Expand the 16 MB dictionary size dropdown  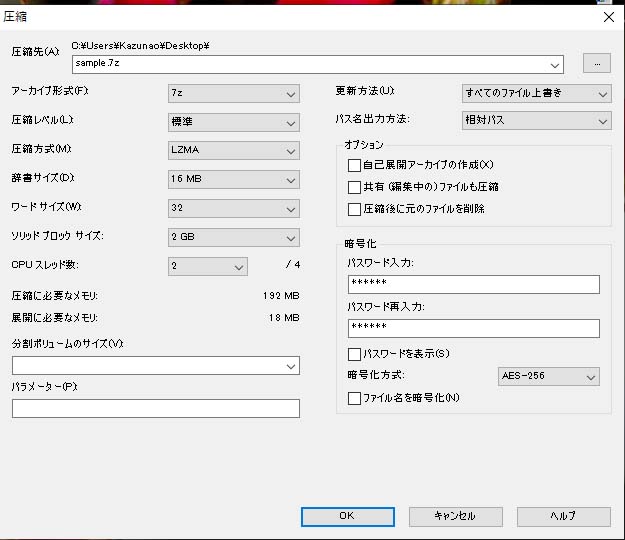click(x=234, y=181)
